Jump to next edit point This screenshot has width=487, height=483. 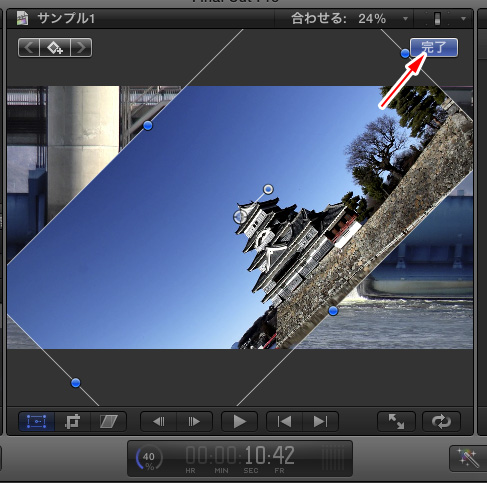click(x=321, y=422)
